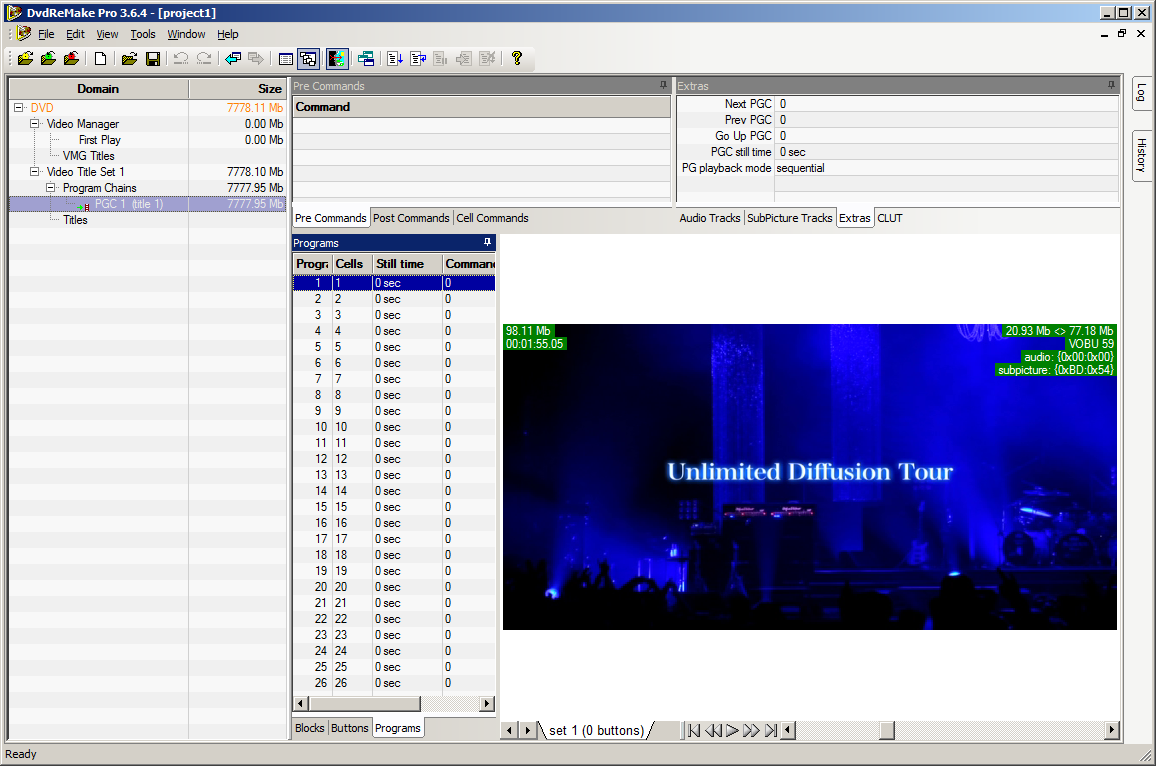Screen dimensions: 1156x766
Task: Jump to the last frame in preview
Action: click(x=770, y=731)
